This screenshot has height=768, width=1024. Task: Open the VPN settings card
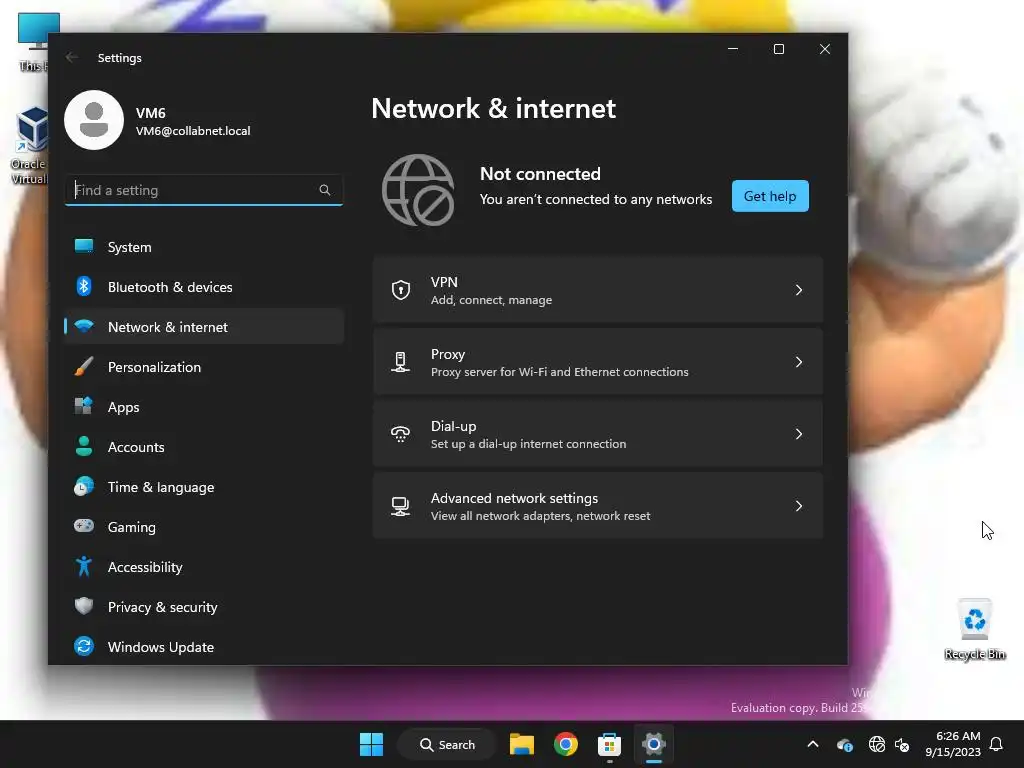pyautogui.click(x=598, y=290)
